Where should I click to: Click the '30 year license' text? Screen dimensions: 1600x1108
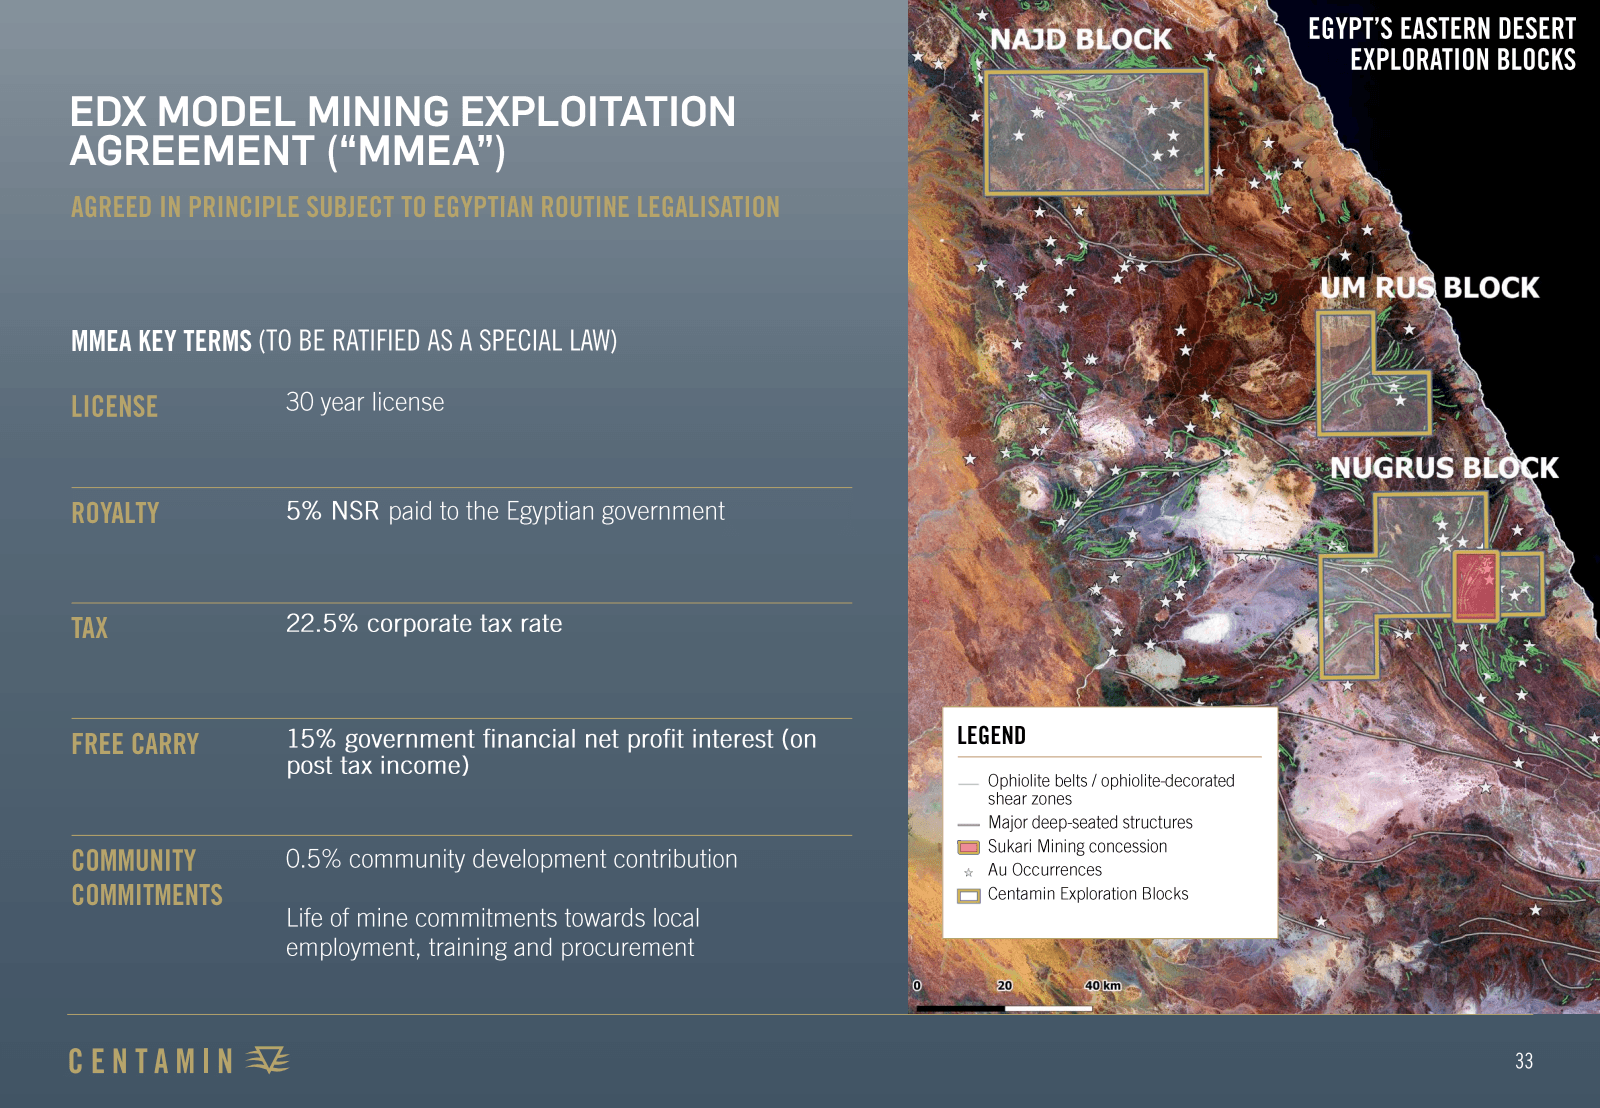pyautogui.click(x=365, y=402)
